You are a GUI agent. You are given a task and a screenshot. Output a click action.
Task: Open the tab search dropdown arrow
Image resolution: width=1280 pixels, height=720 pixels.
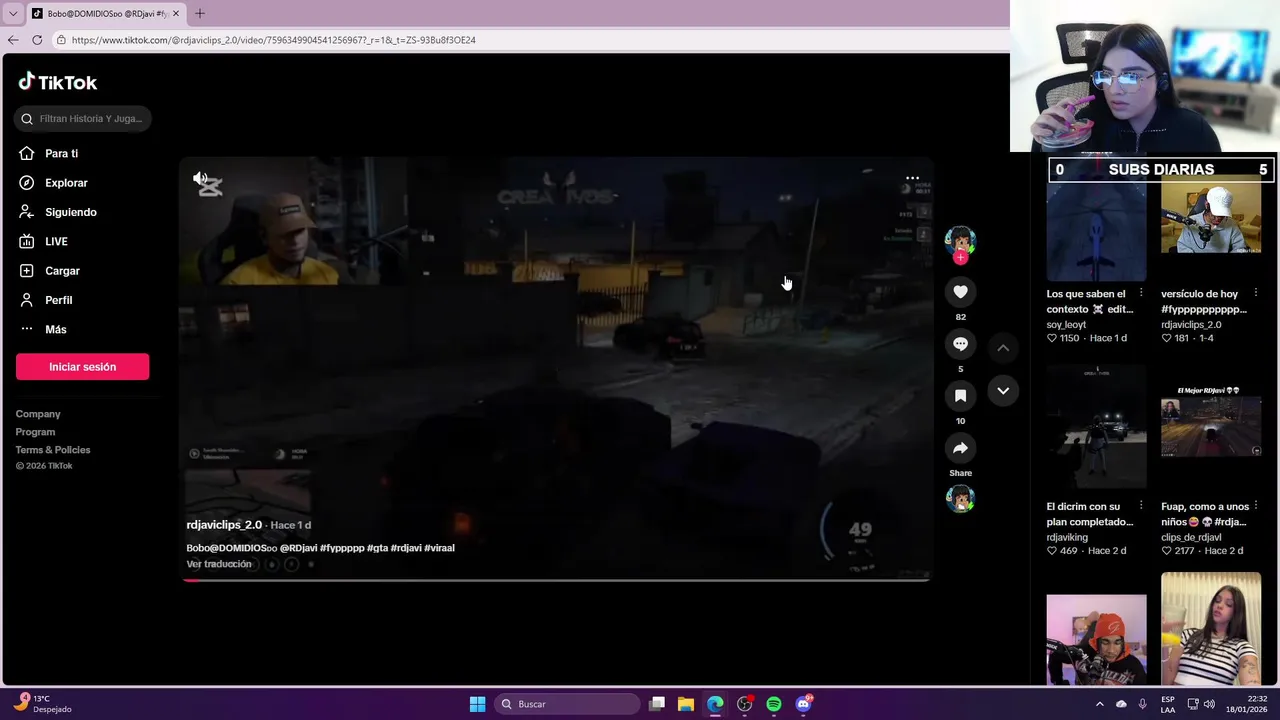tap(13, 13)
